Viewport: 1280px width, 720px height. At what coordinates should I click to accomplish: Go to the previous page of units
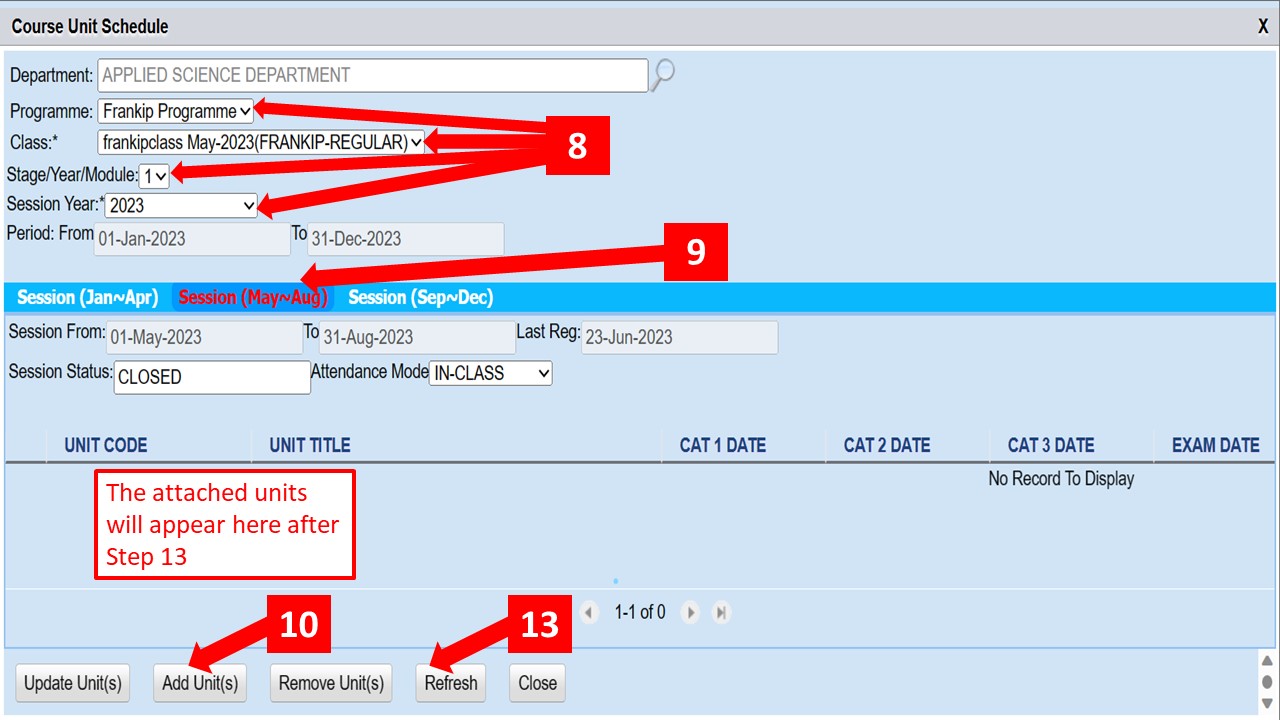(x=589, y=612)
